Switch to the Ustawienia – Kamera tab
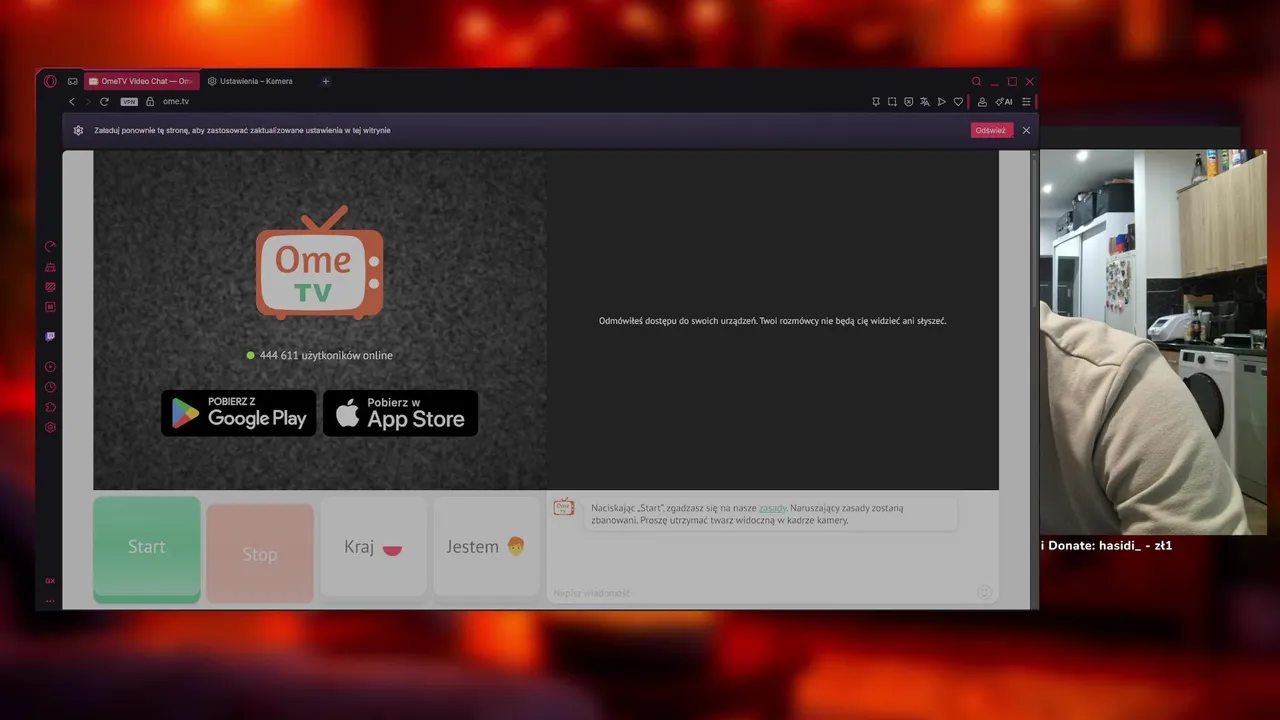The height and width of the screenshot is (720, 1280). tap(250, 81)
